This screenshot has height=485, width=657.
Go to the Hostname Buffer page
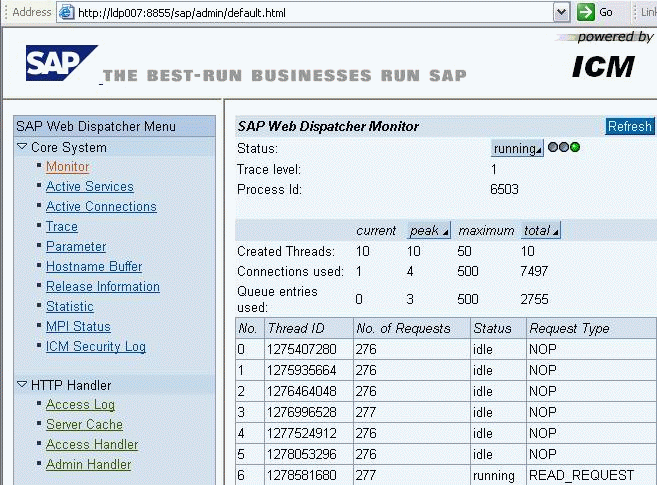[94, 267]
